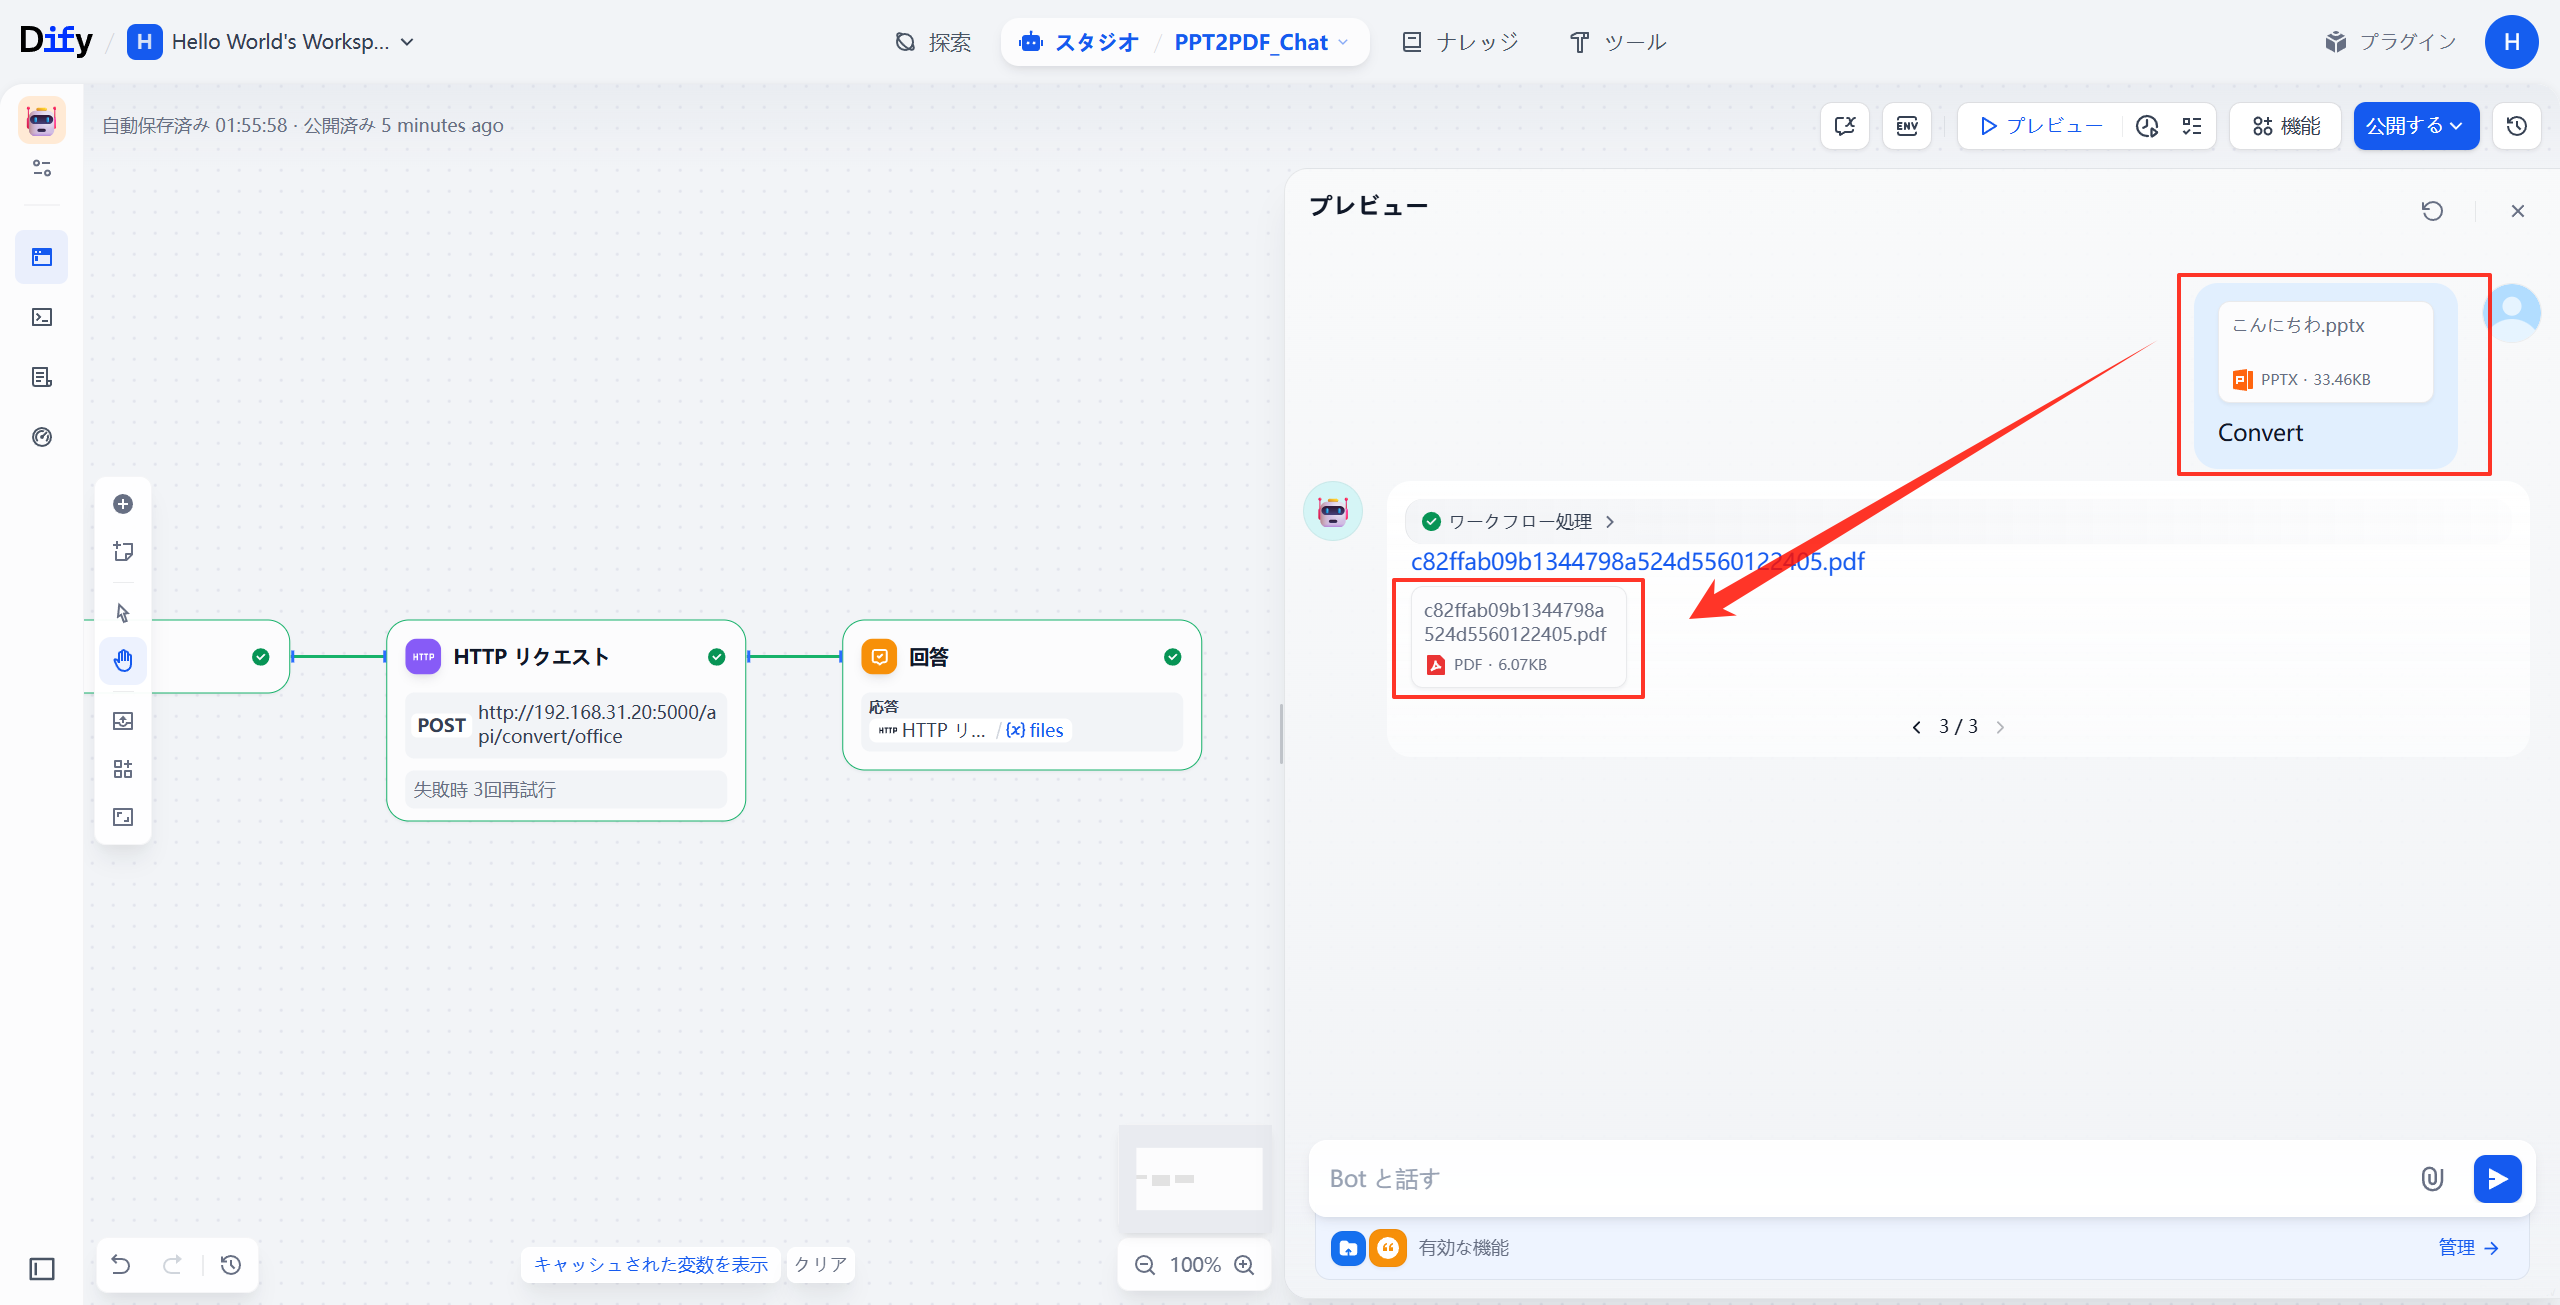
Task: Click the add node plus icon
Action: (x=123, y=504)
